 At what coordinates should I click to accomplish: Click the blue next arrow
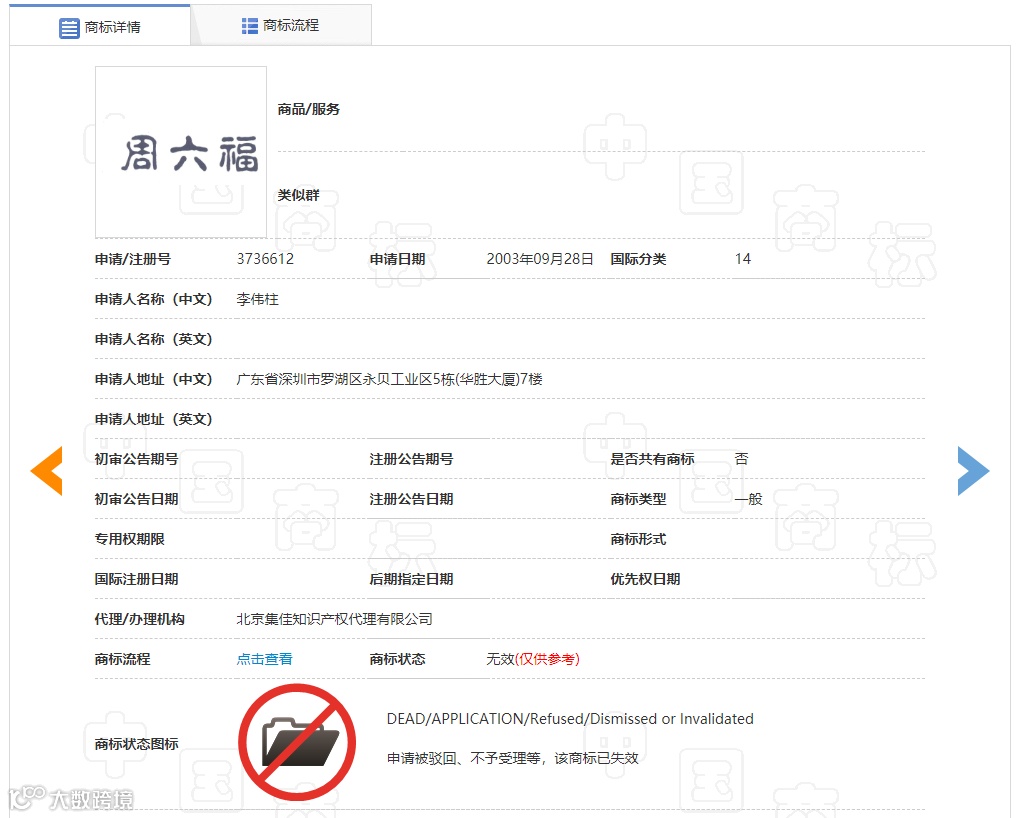[x=973, y=471]
